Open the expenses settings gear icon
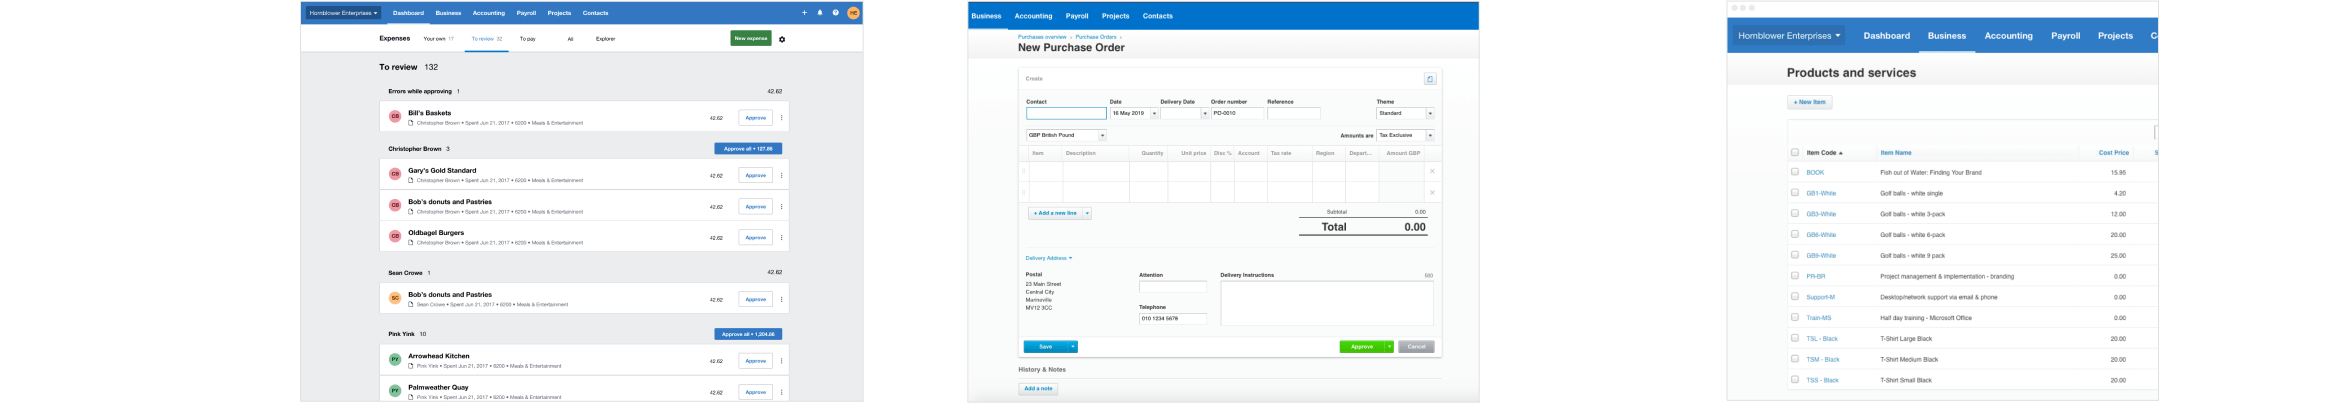 (782, 39)
